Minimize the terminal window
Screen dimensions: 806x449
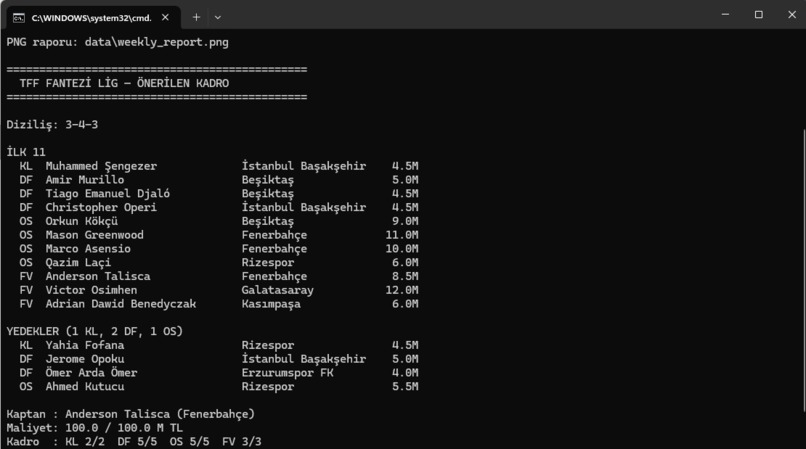tap(725, 14)
